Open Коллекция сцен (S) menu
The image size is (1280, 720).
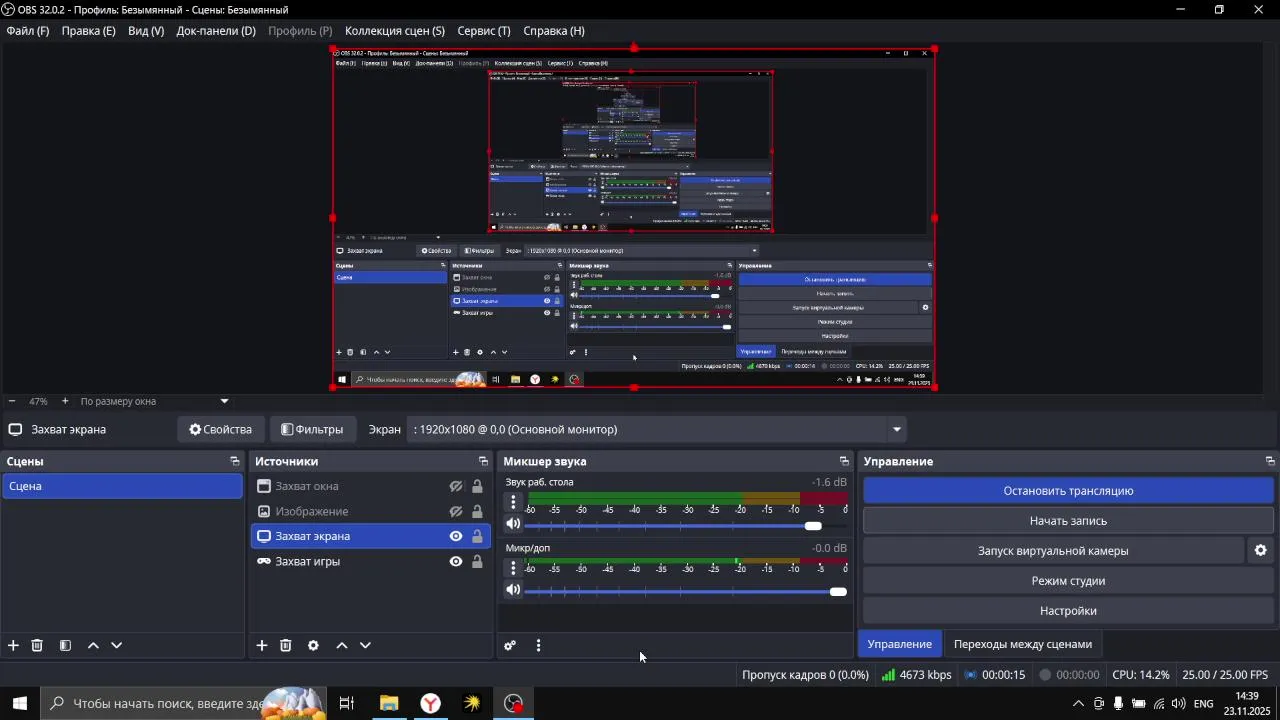coord(395,31)
